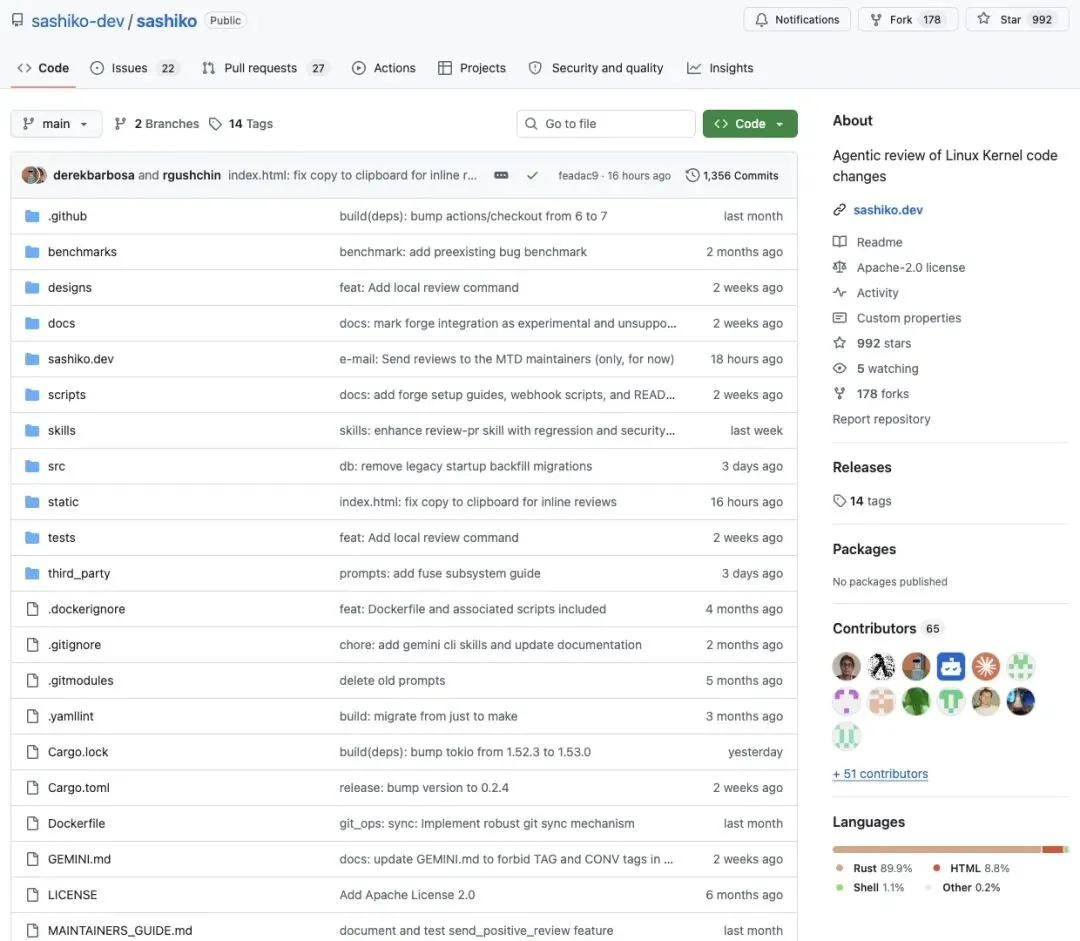This screenshot has width=1080, height=941.
Task: Click the eye icon beside 5 watching
Action: pos(839,369)
